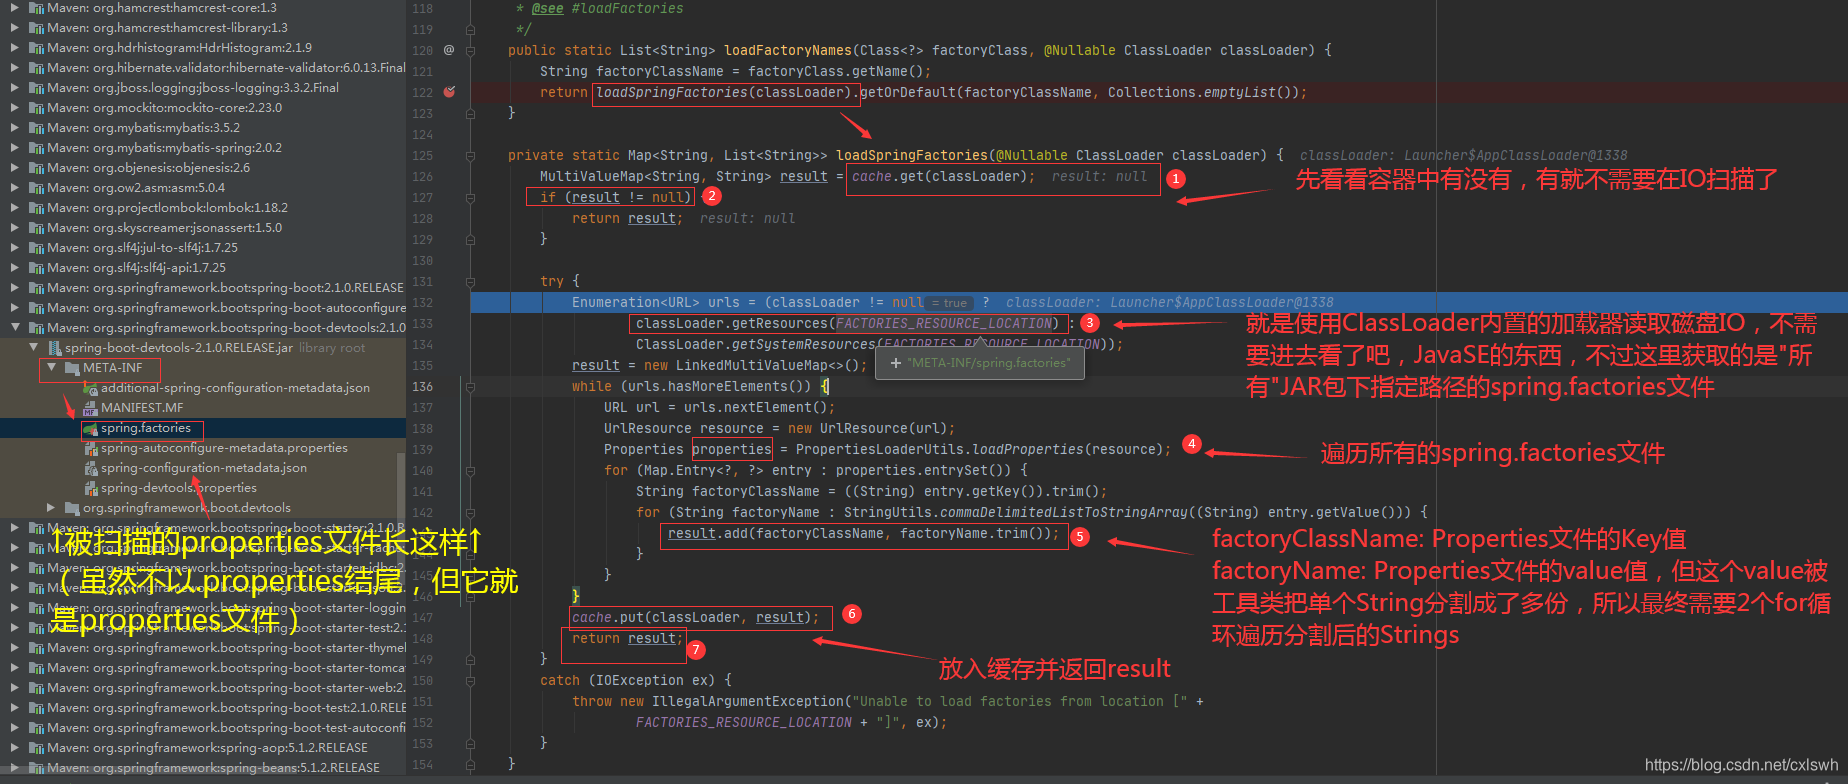The height and width of the screenshot is (784, 1848).
Task: Expand the Maven hamcrest-core:1.3 library
Action: pos(15,7)
